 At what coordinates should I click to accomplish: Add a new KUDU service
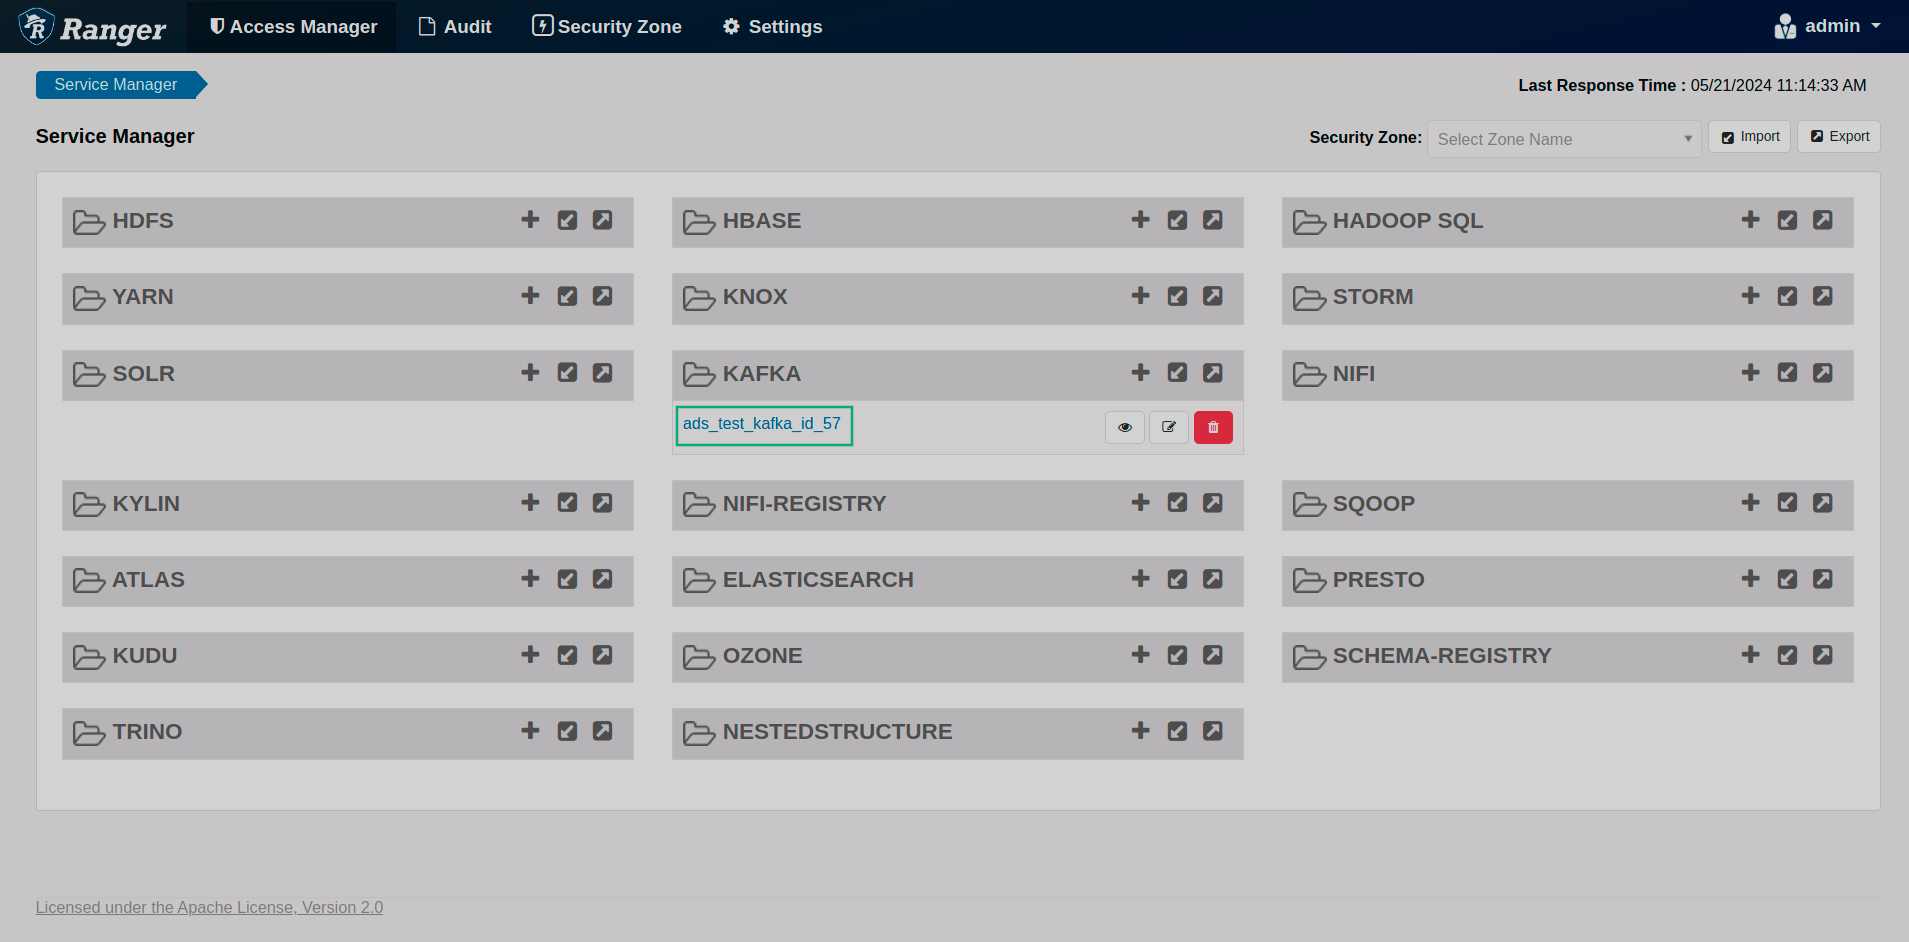530,655
